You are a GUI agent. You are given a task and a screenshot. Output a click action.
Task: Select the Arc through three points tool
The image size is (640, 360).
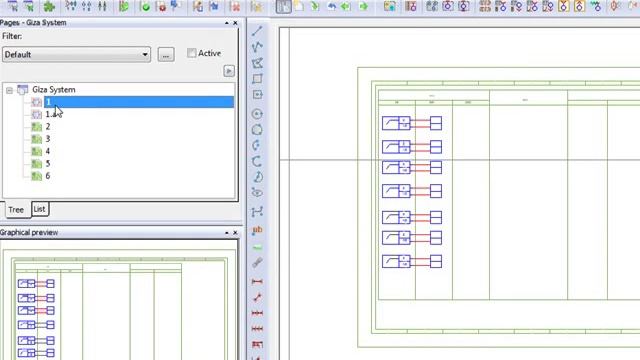(x=257, y=161)
